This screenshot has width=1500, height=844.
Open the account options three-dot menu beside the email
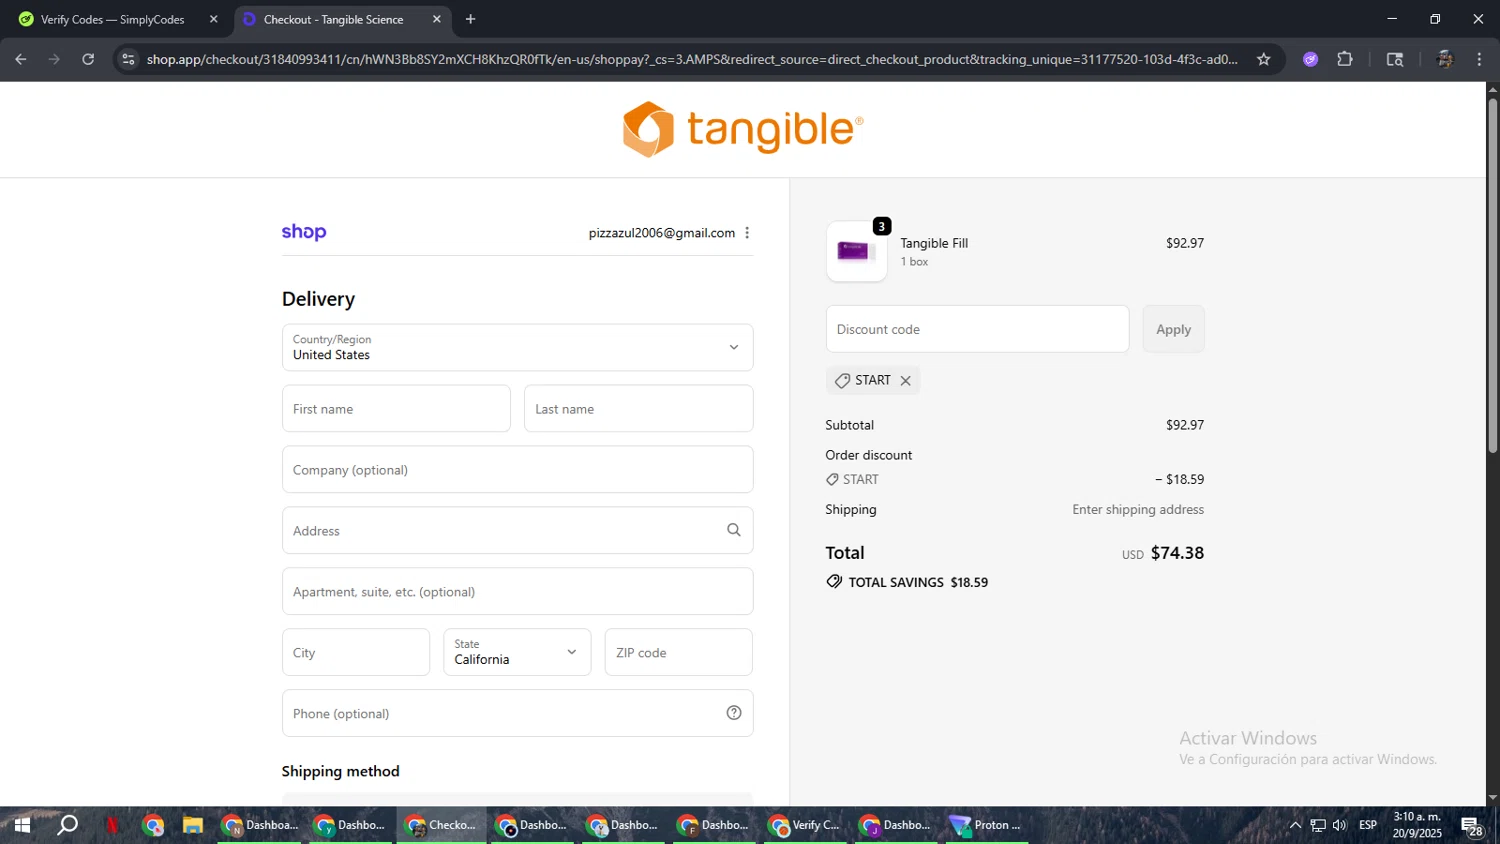[747, 233]
